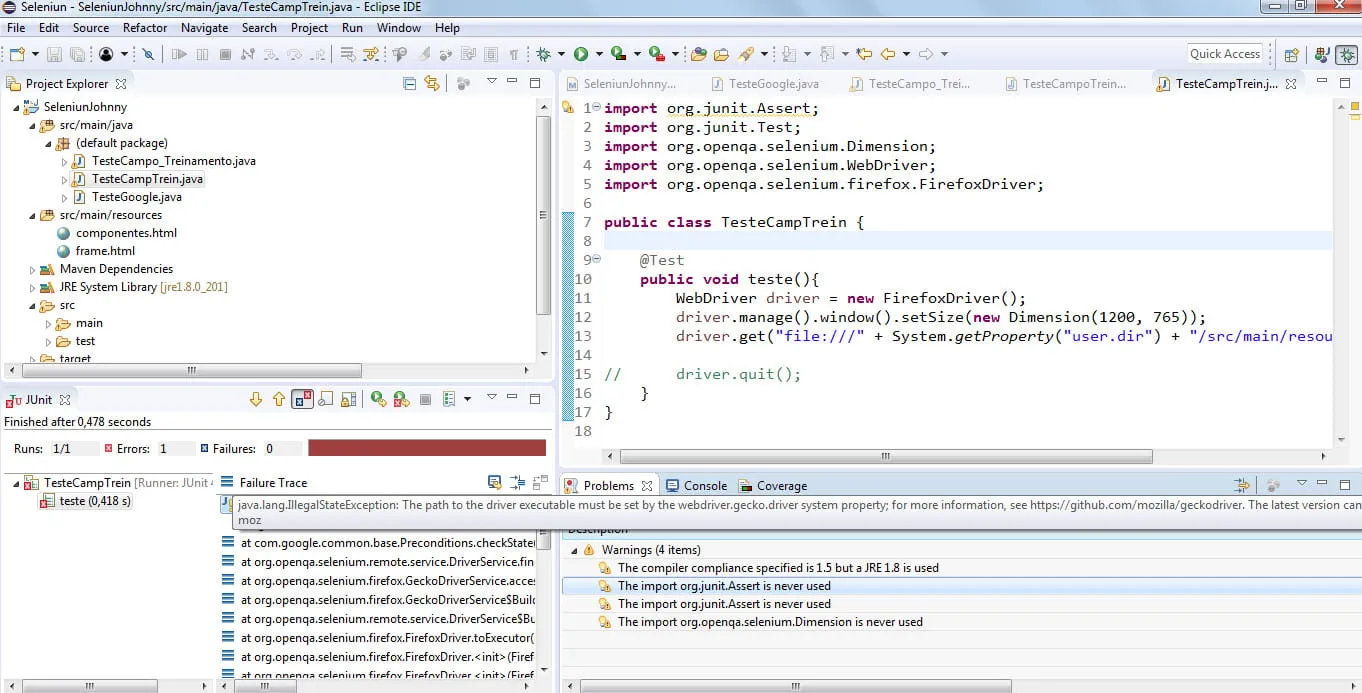Collapse the Warnings (4 items) group
1362x693 pixels.
[x=574, y=550]
